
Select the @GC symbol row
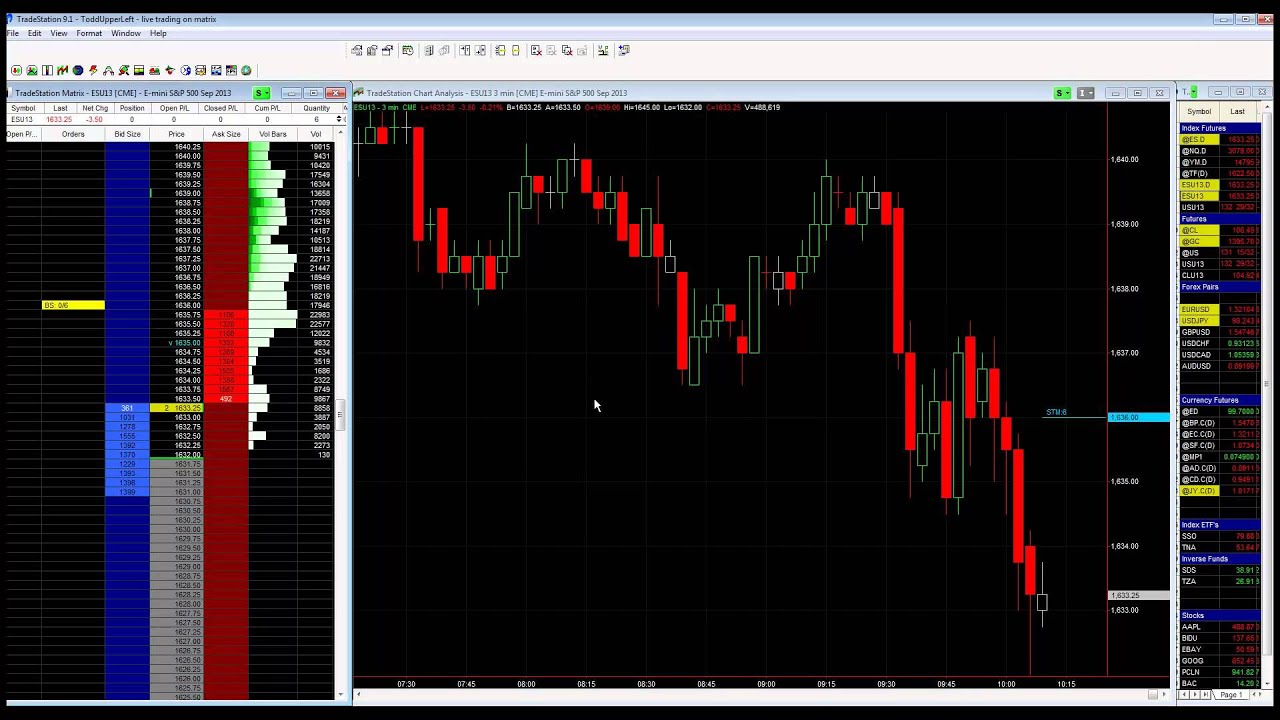tap(1219, 242)
